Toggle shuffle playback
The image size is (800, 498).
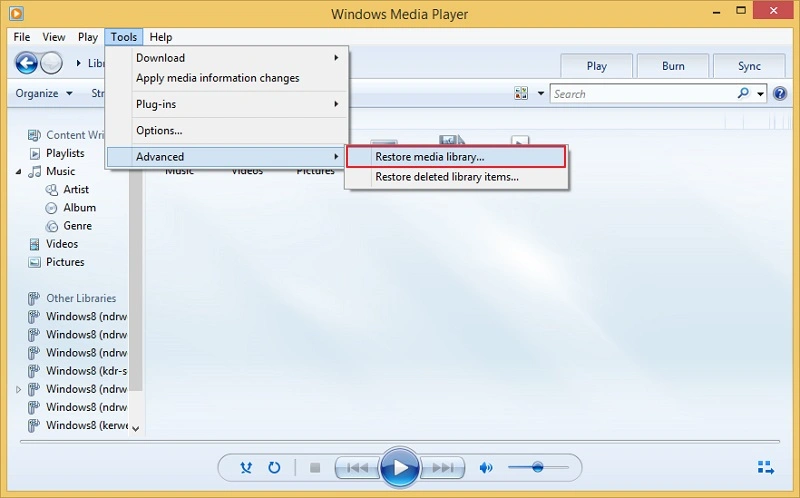coord(246,467)
